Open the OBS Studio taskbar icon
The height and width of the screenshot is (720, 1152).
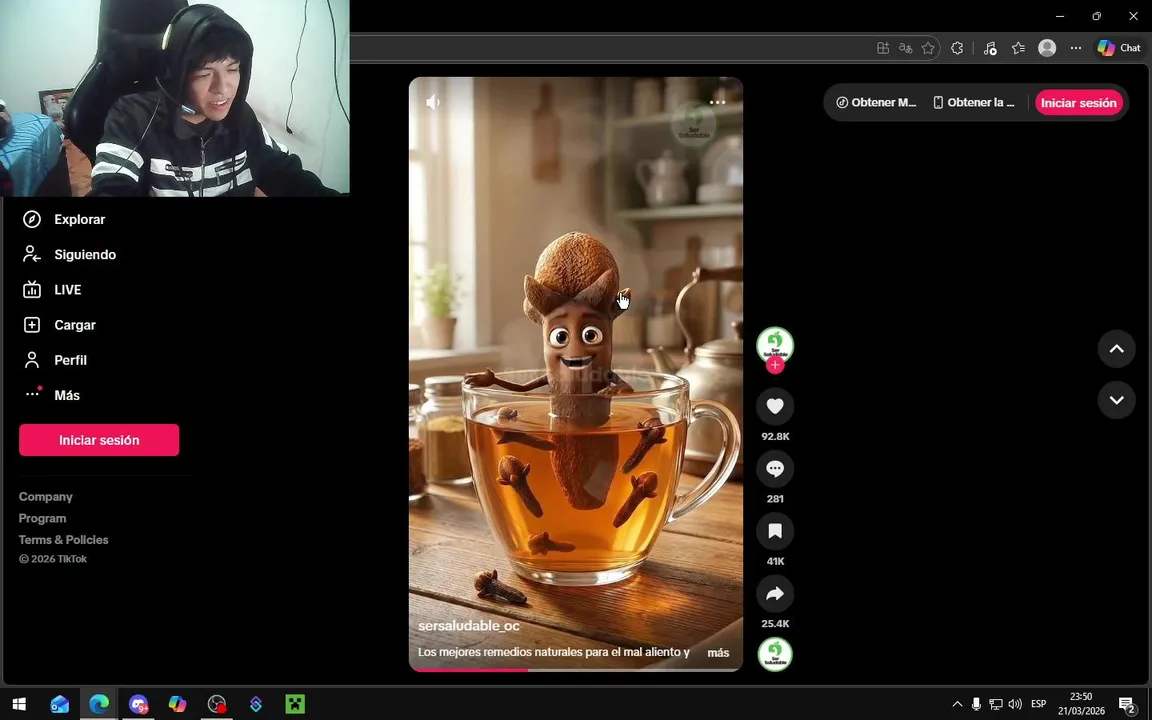(217, 704)
